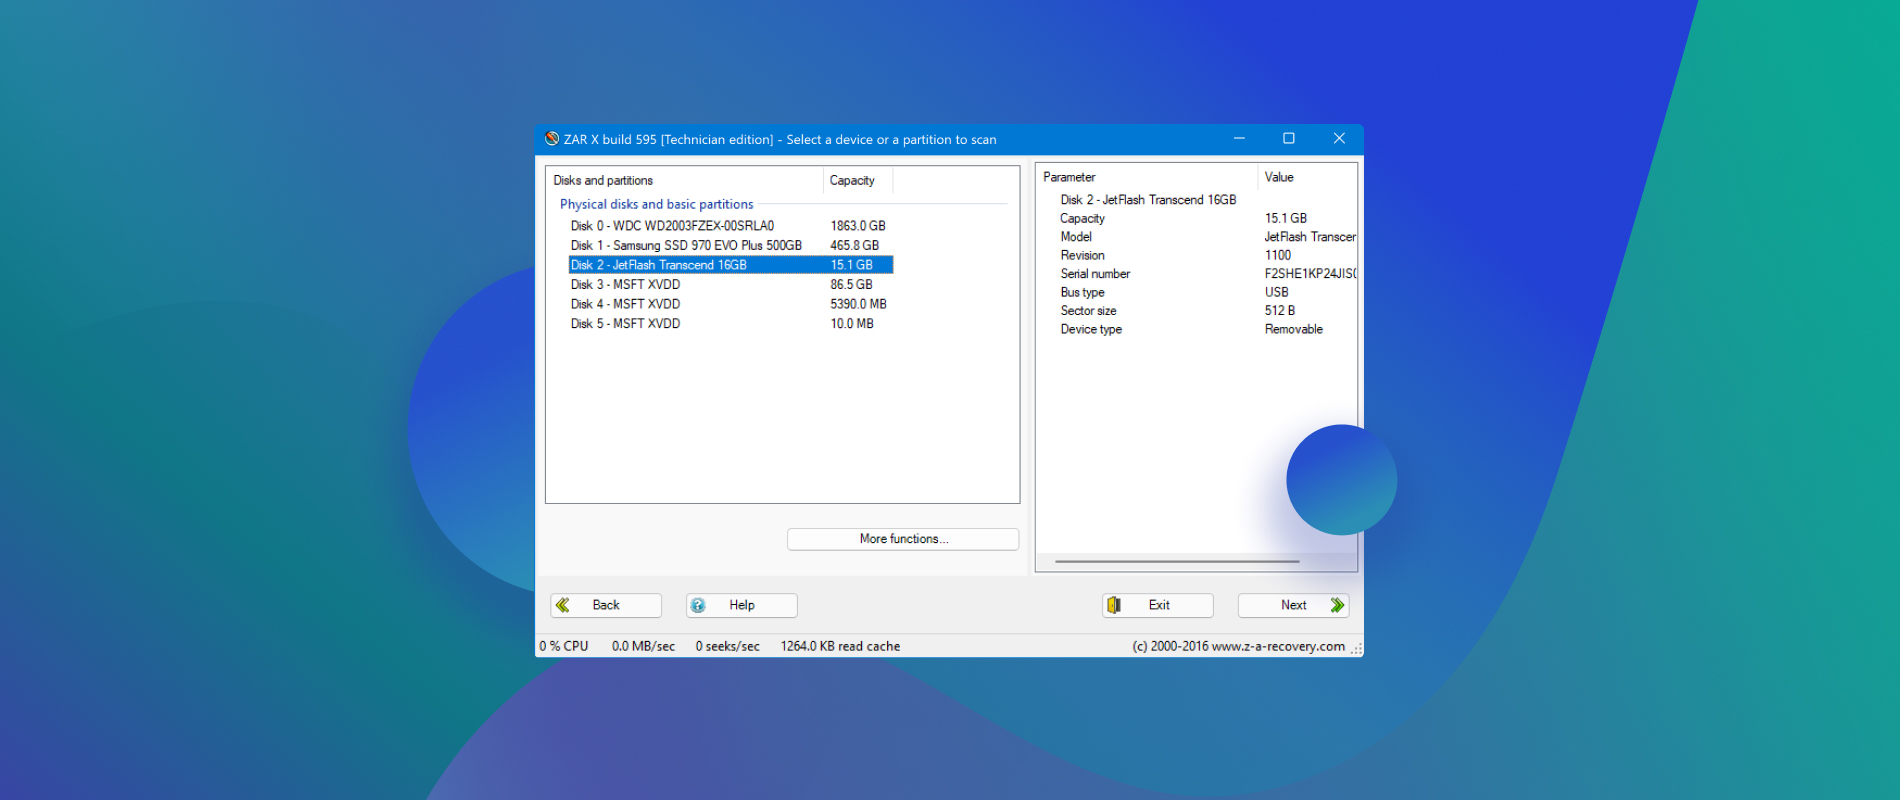The height and width of the screenshot is (800, 1900).
Task: Go Back to the previous step
Action: (606, 605)
